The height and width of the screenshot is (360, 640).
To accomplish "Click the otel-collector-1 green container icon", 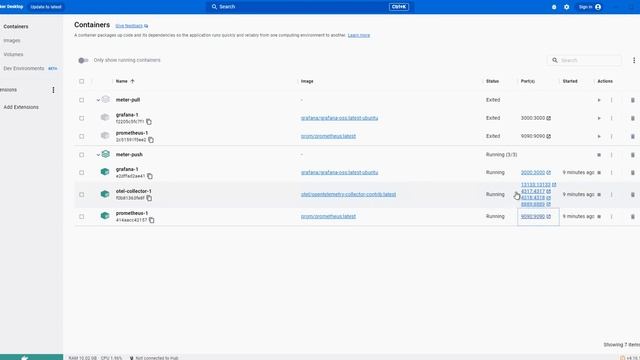I will (105, 194).
